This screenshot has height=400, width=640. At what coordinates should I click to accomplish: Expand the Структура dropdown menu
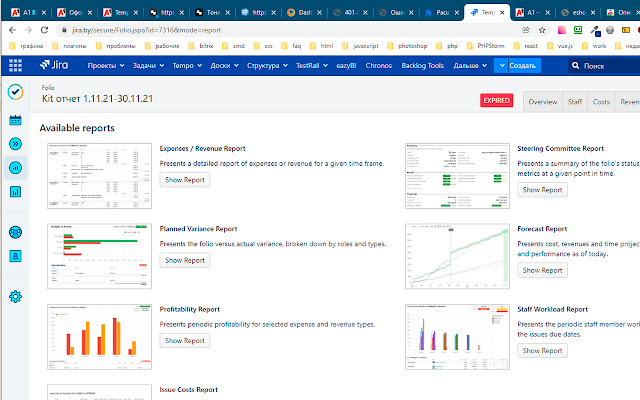pyautogui.click(x=267, y=65)
